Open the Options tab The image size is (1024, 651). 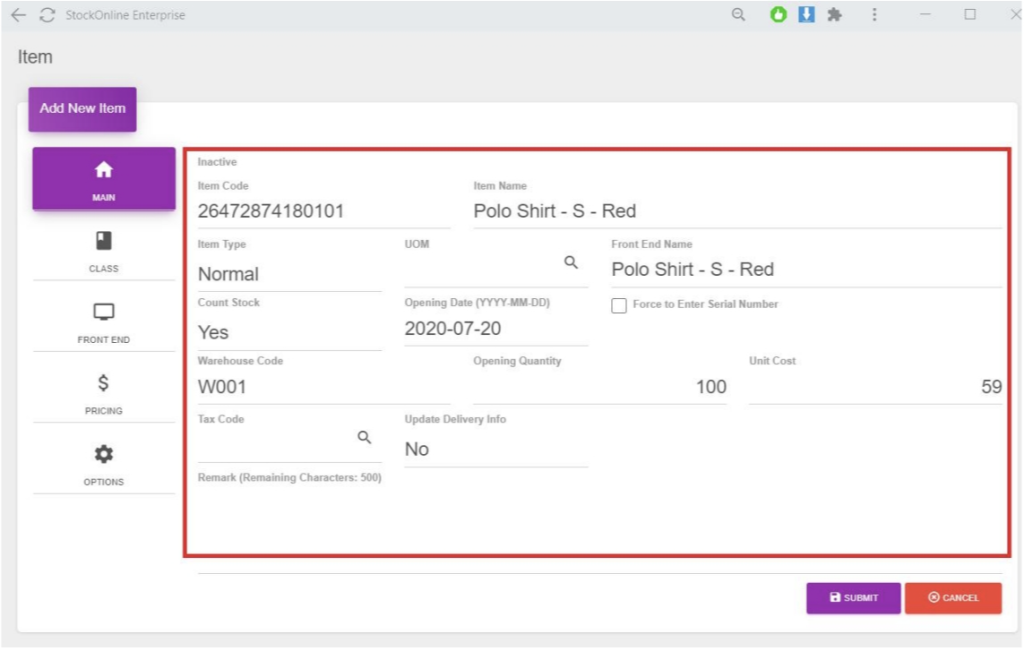pyautogui.click(x=103, y=465)
